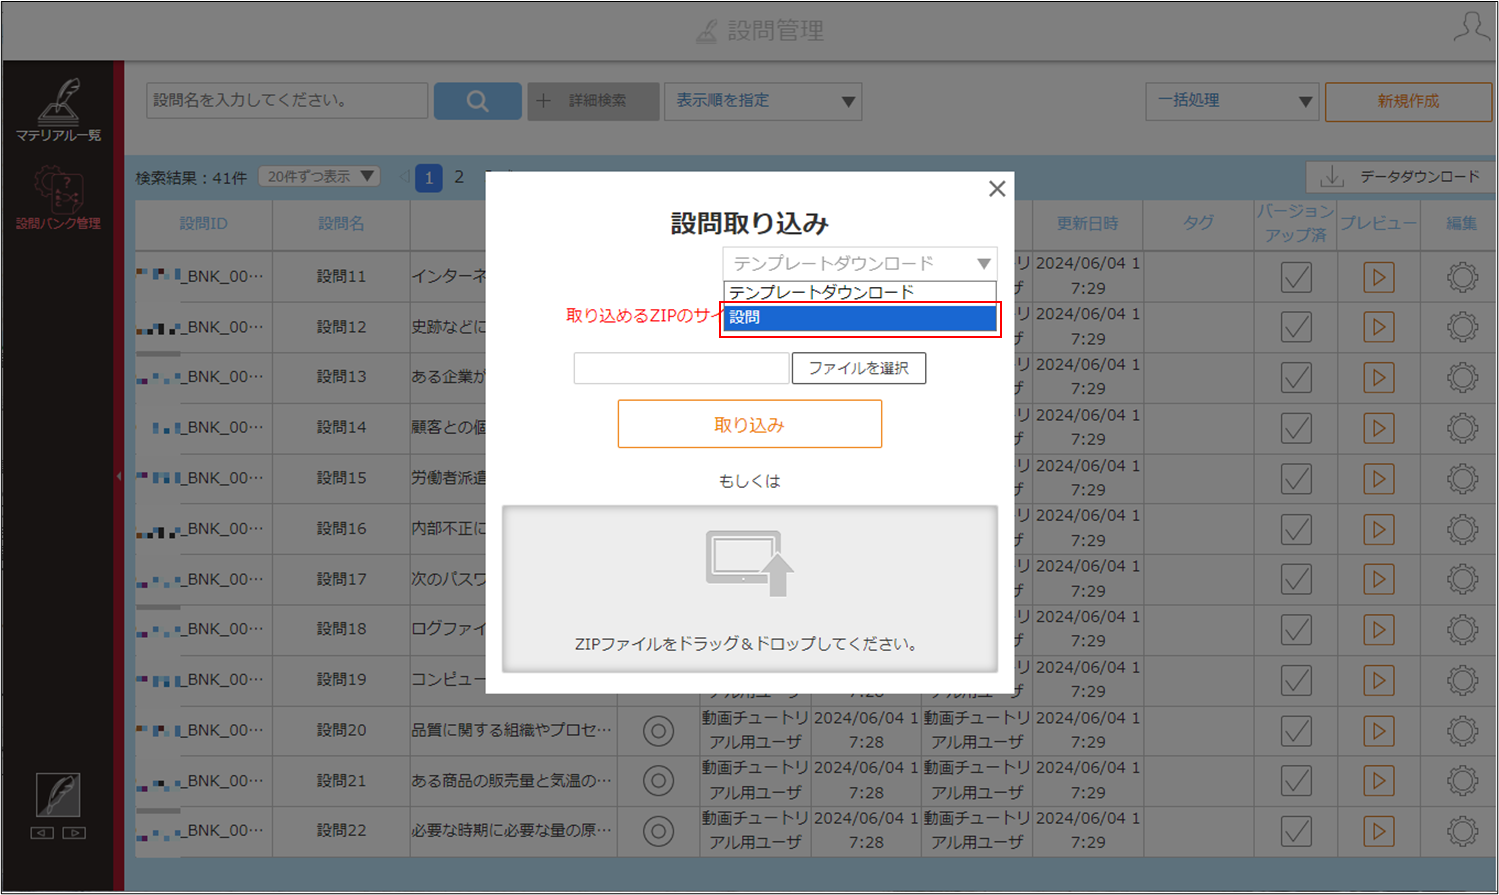Image resolution: width=1499 pixels, height=895 pixels.
Task: Close the 設問取り込み dialog
Action: pos(997,189)
